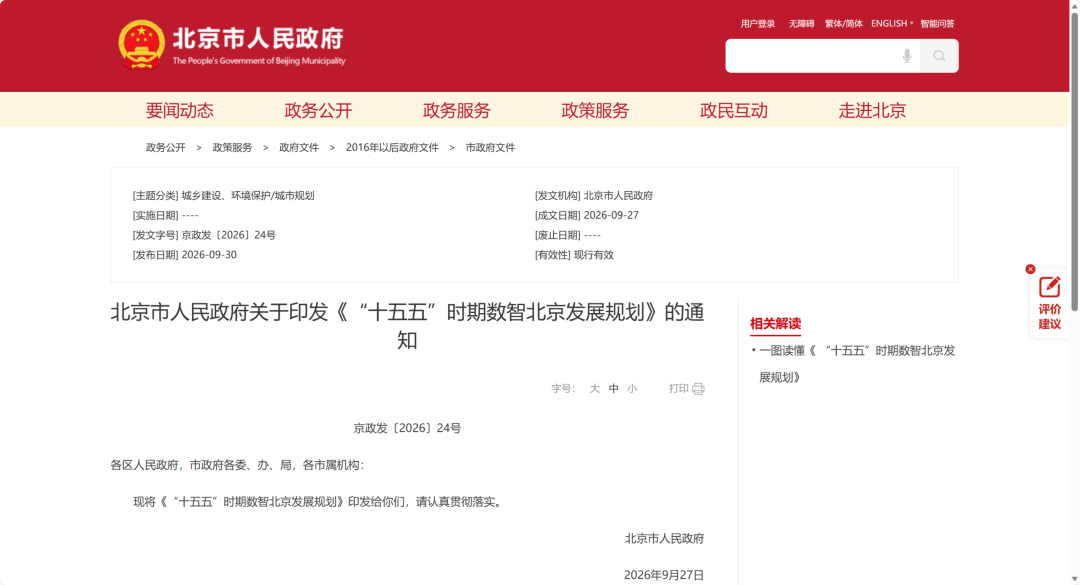
Task: Click the national emblem logo
Action: (x=141, y=45)
